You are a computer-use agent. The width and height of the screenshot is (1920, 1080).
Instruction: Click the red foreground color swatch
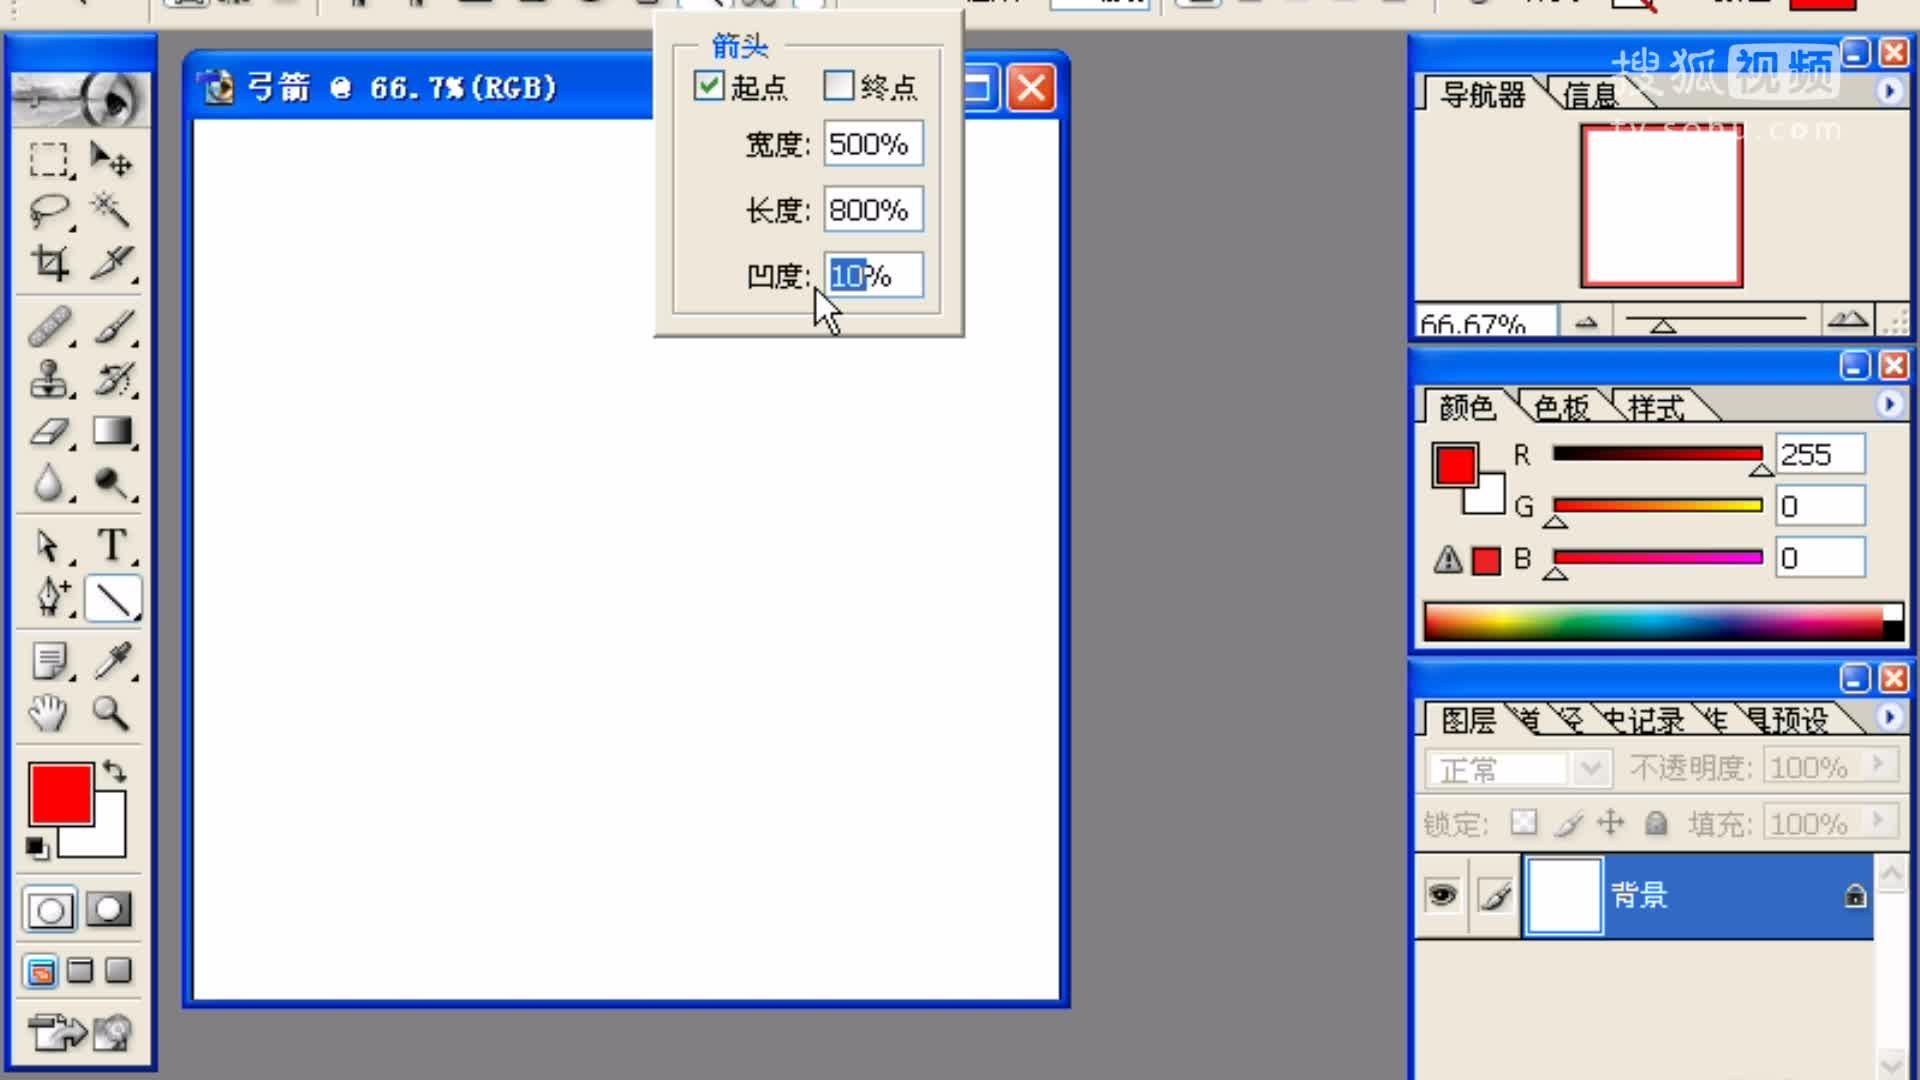pos(62,795)
